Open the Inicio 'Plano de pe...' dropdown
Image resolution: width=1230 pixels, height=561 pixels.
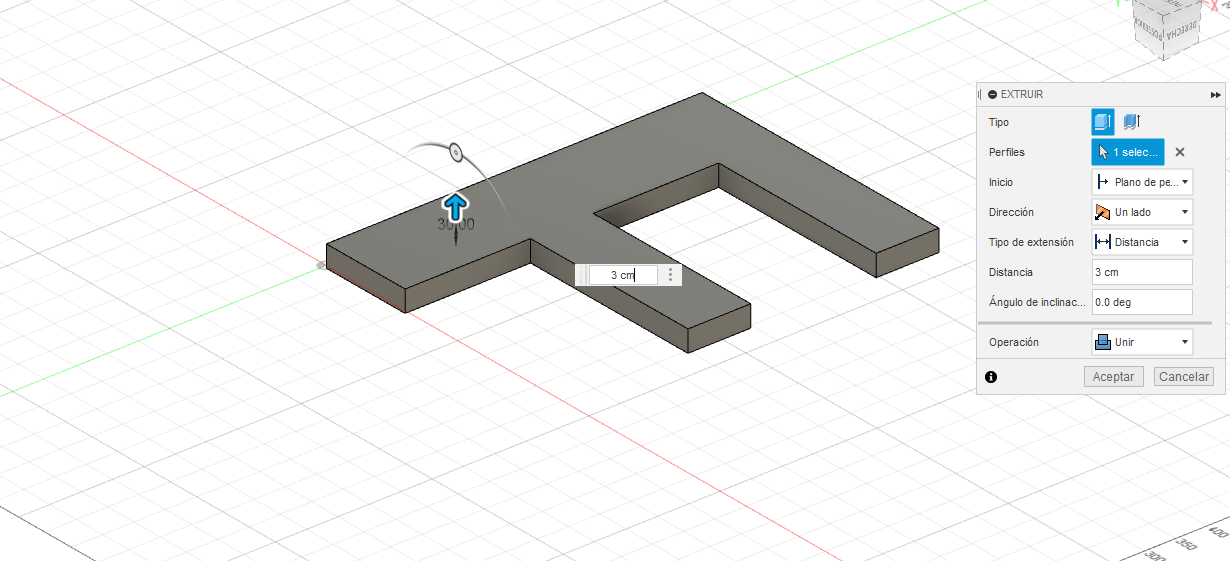coord(1142,182)
